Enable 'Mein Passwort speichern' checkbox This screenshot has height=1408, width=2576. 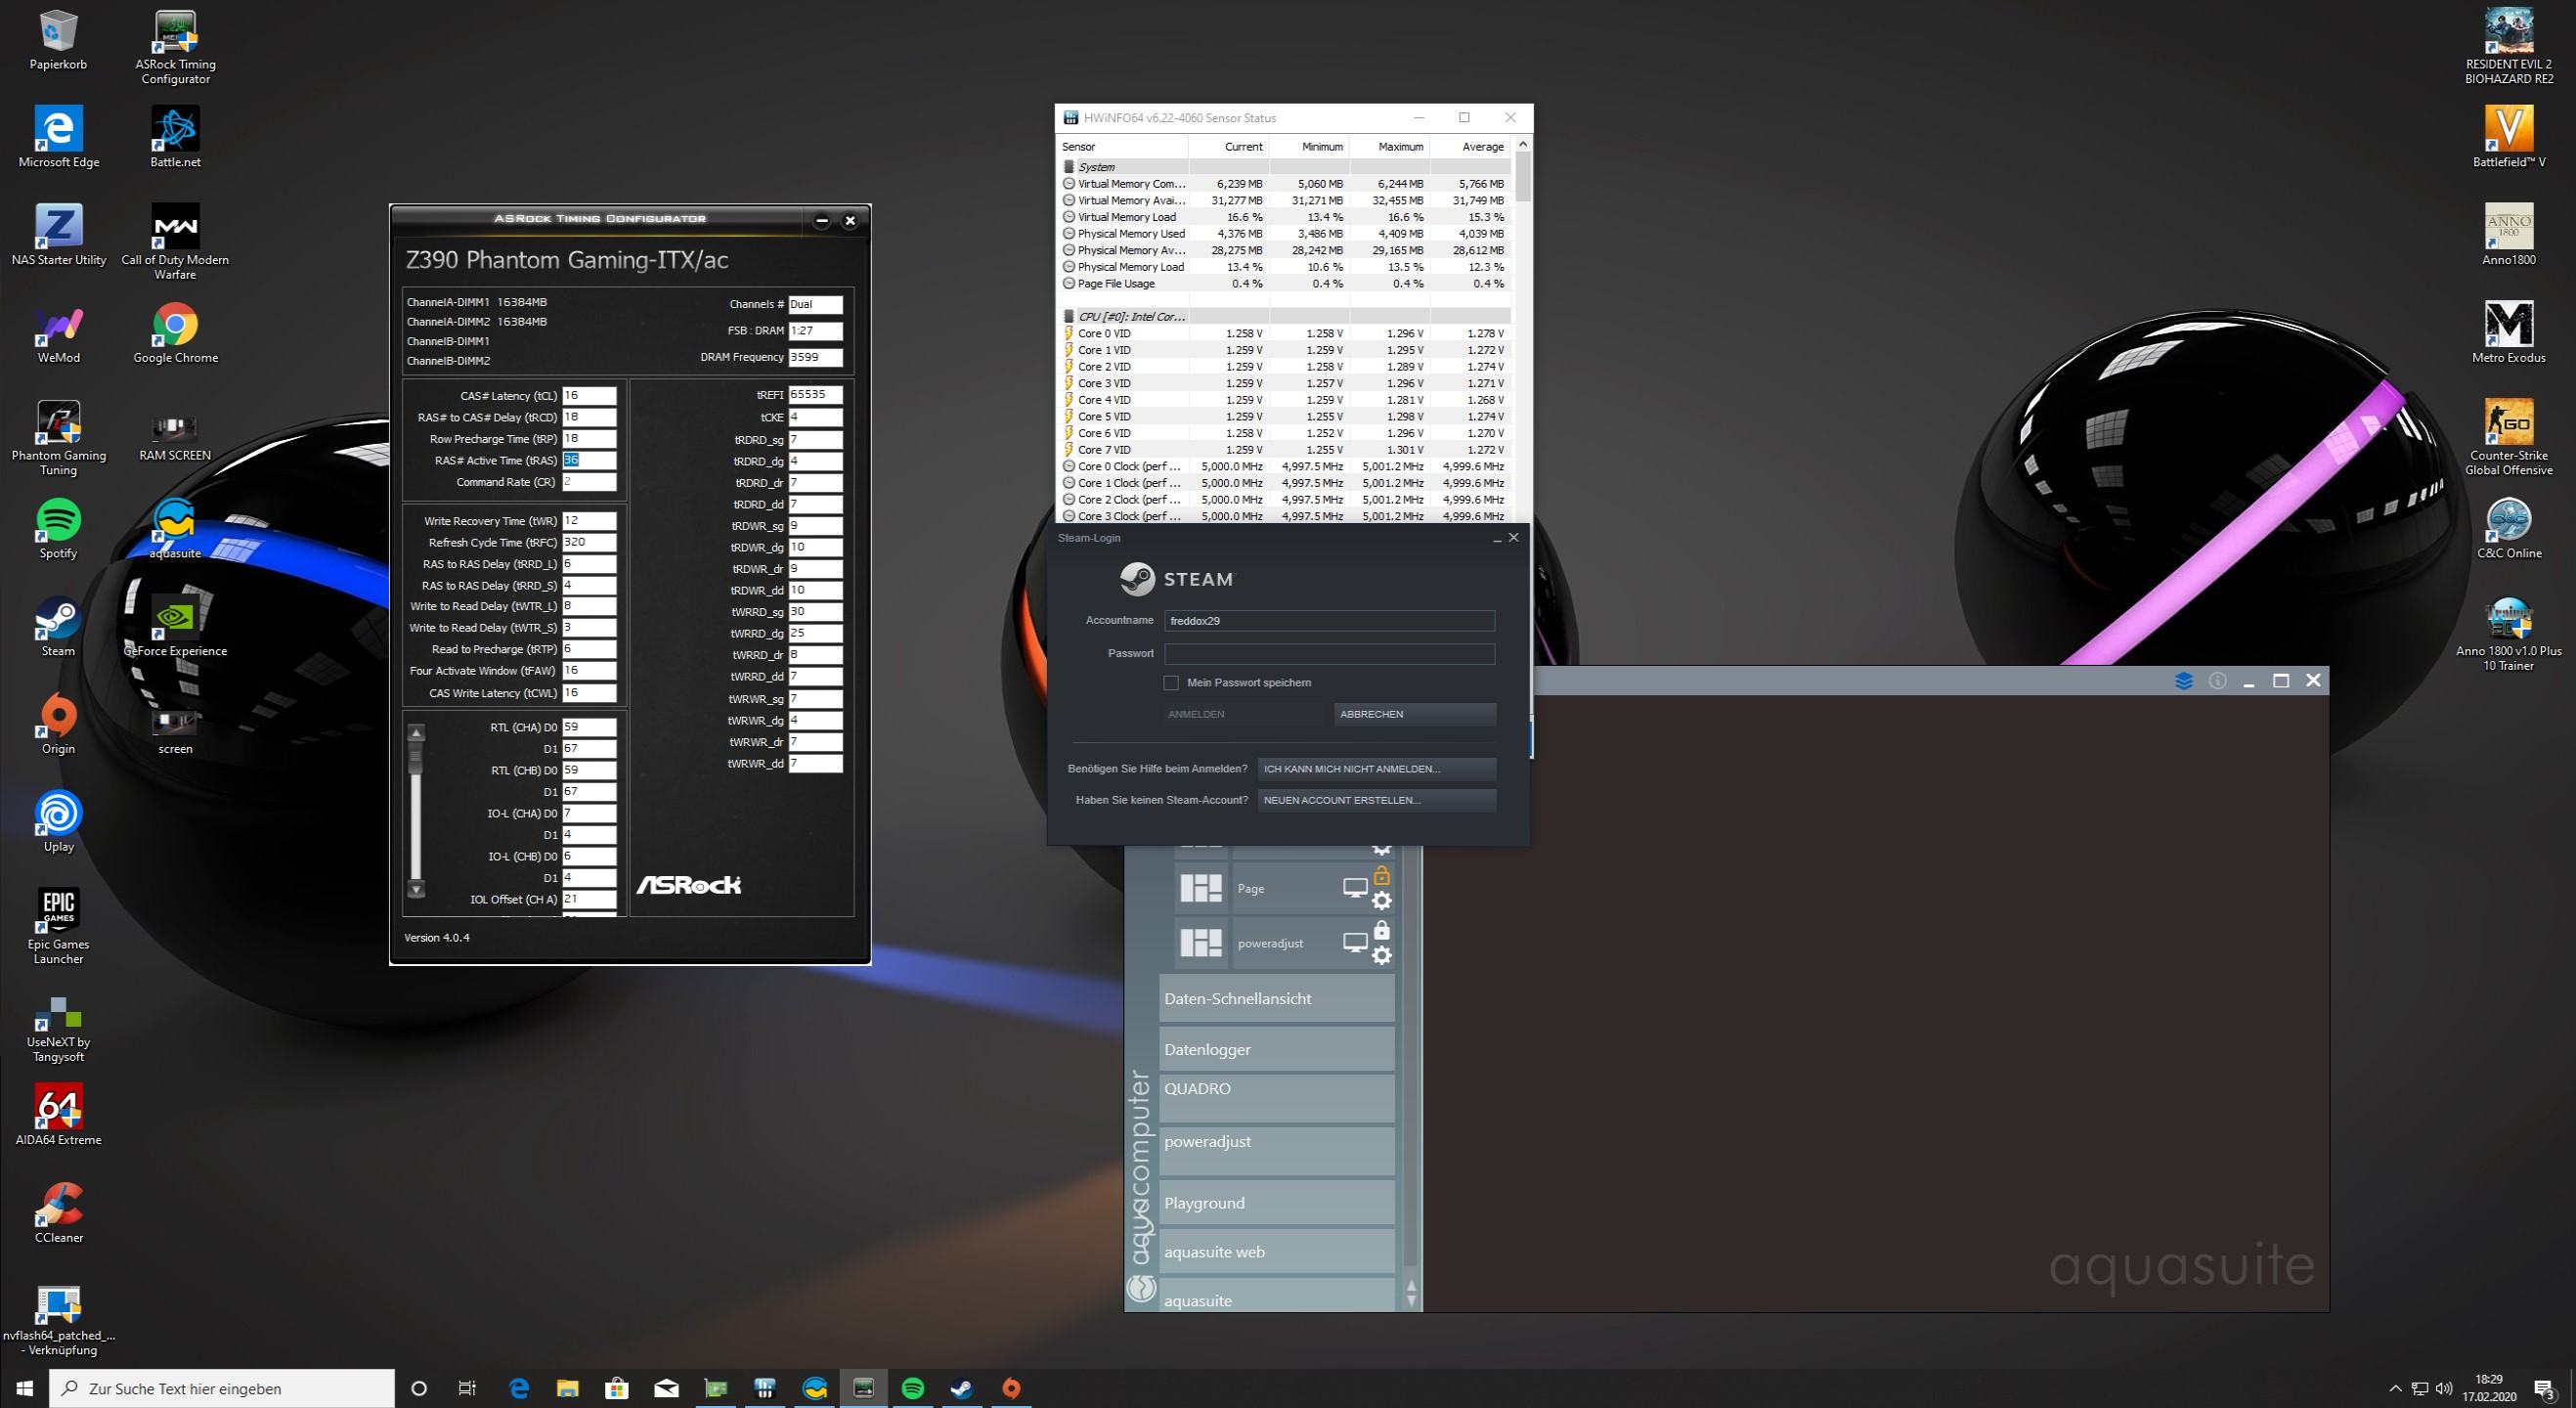pos(1171,683)
